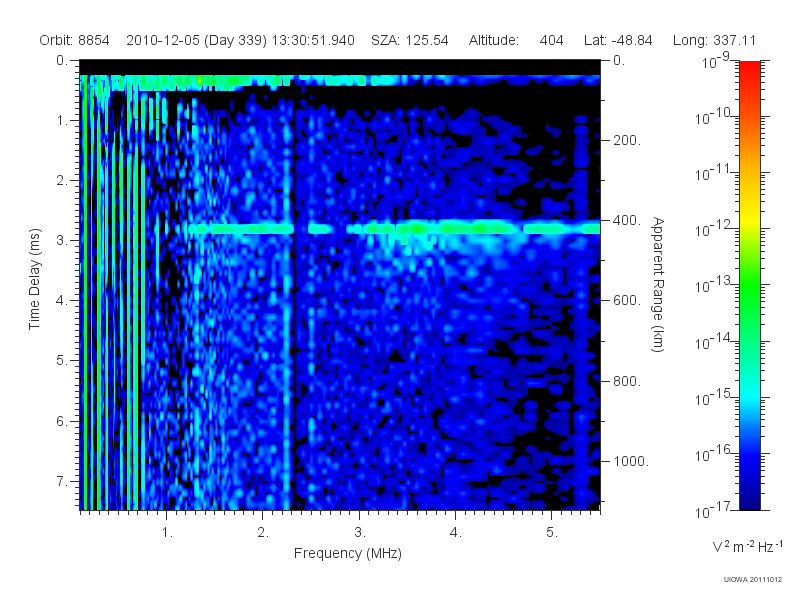The image size is (800, 600).
Task: Click the '6.' tick on the time delay axis
Action: pos(62,421)
